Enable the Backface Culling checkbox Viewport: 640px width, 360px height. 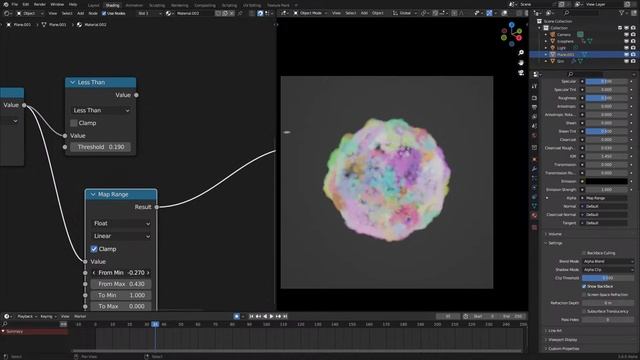[584, 253]
